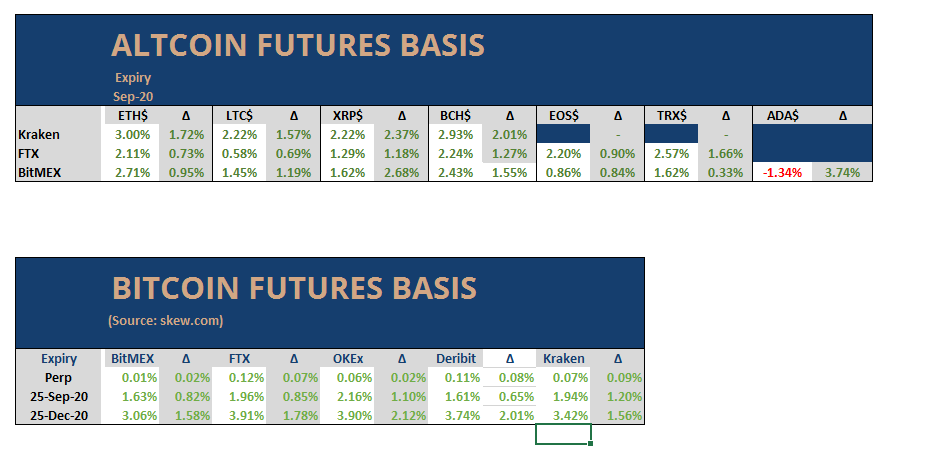The height and width of the screenshot is (465, 946).
Task: Click the 2.57% FTX TRX value
Action: coord(672,153)
